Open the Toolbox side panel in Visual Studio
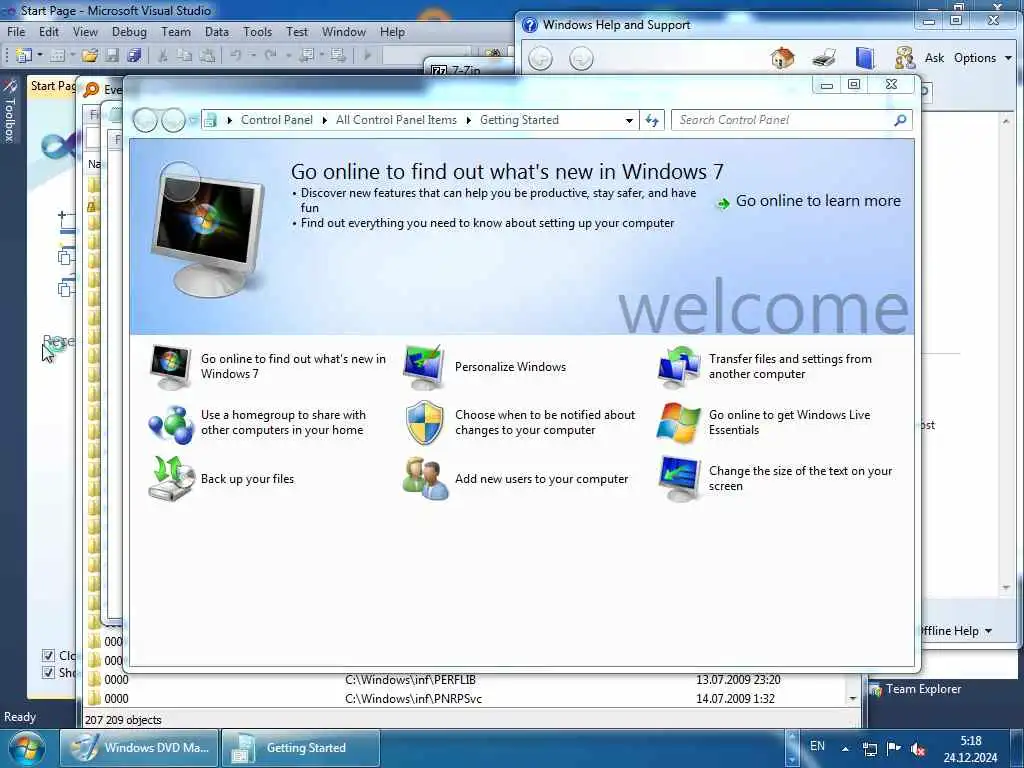This screenshot has height=768, width=1024. click(9, 111)
